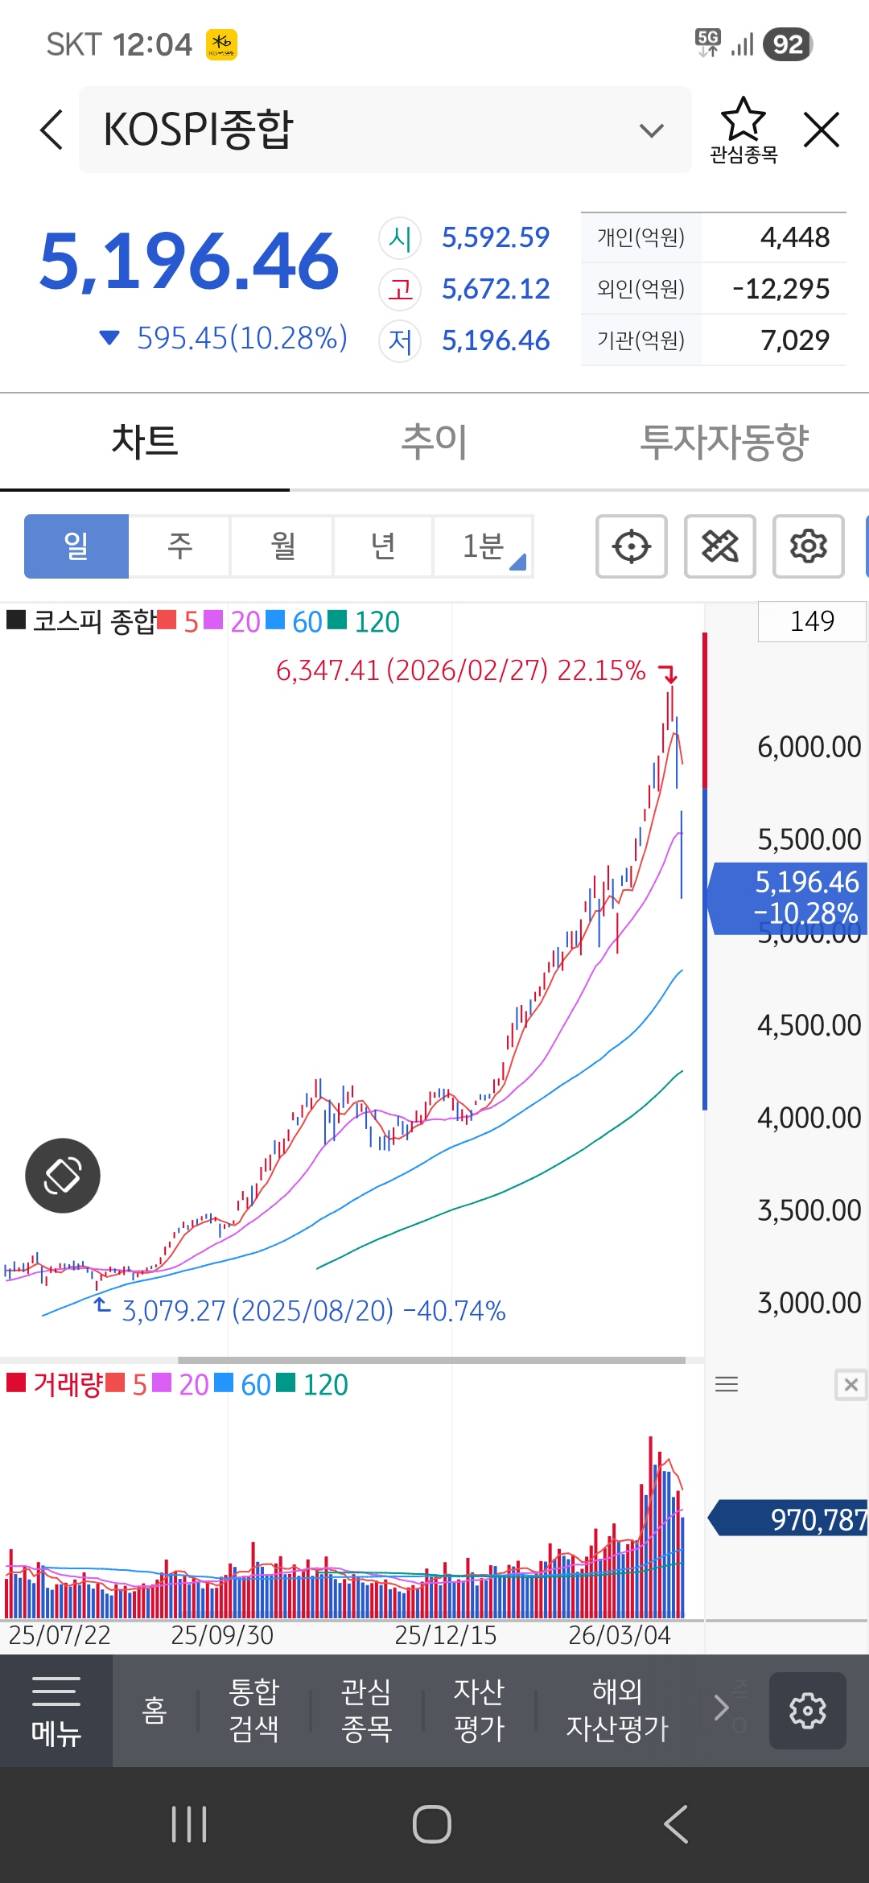Go to 관심종목 in bottom bar

(366, 1710)
